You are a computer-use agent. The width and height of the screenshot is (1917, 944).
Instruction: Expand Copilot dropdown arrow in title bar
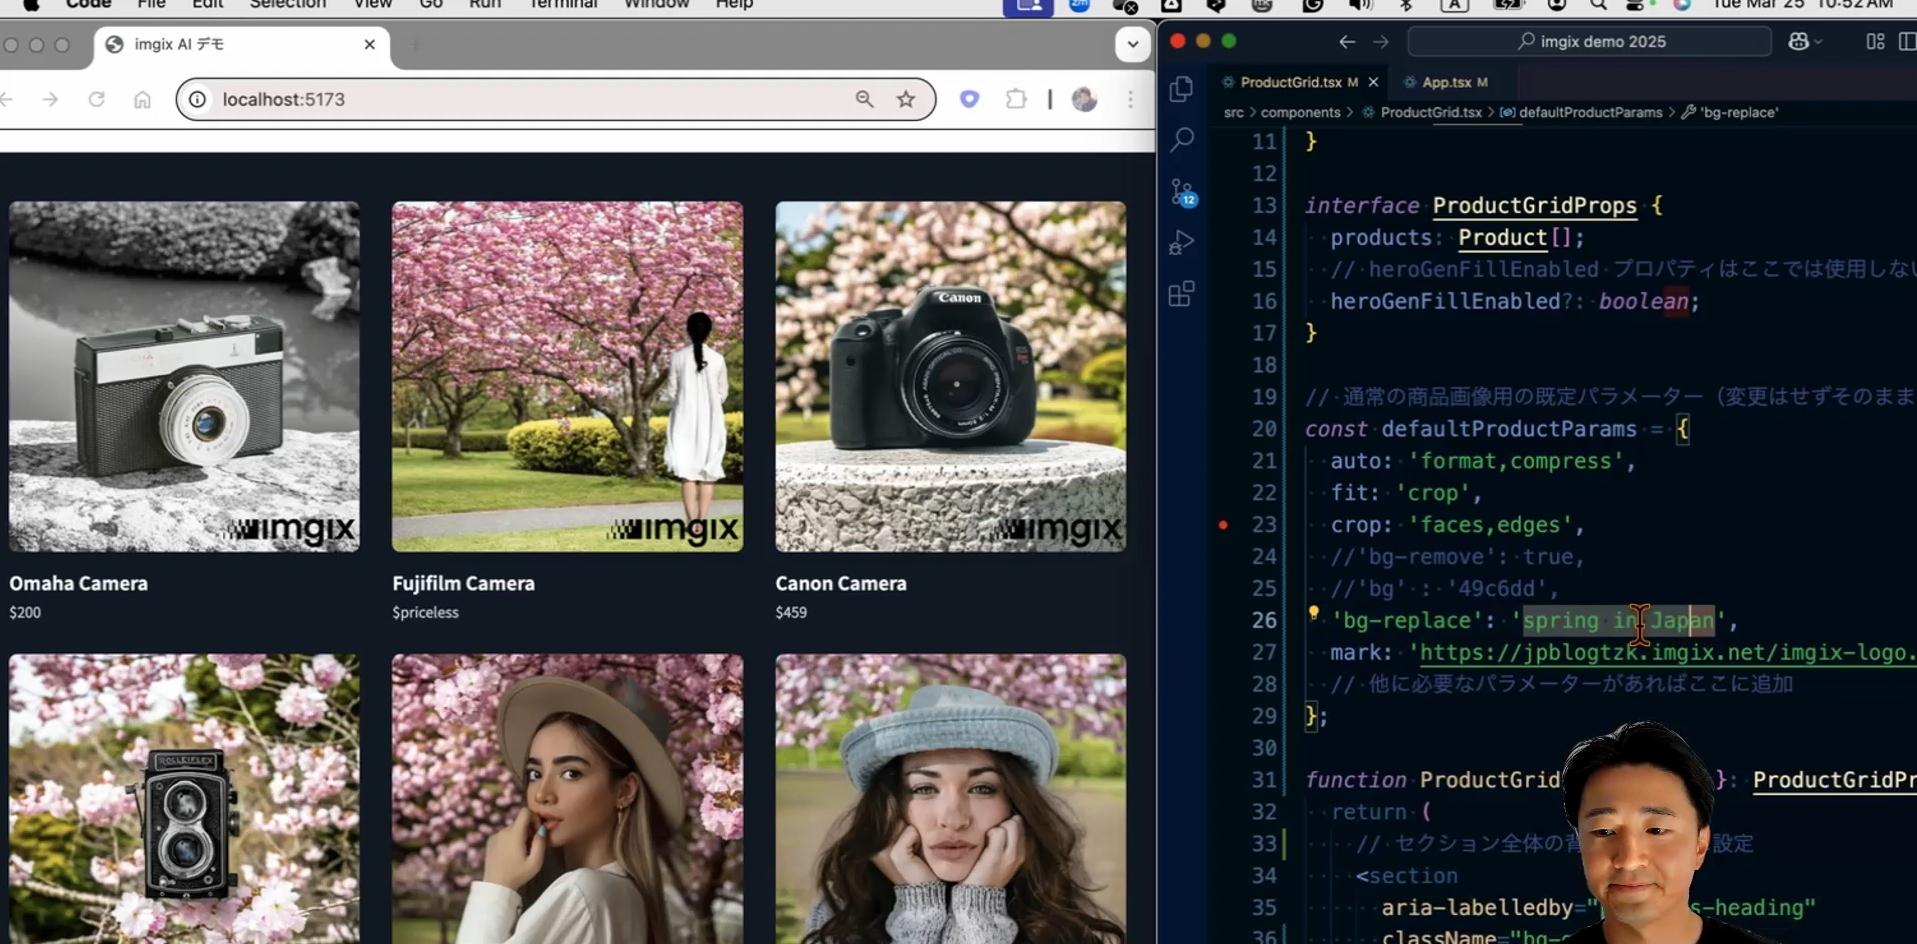1818,42
